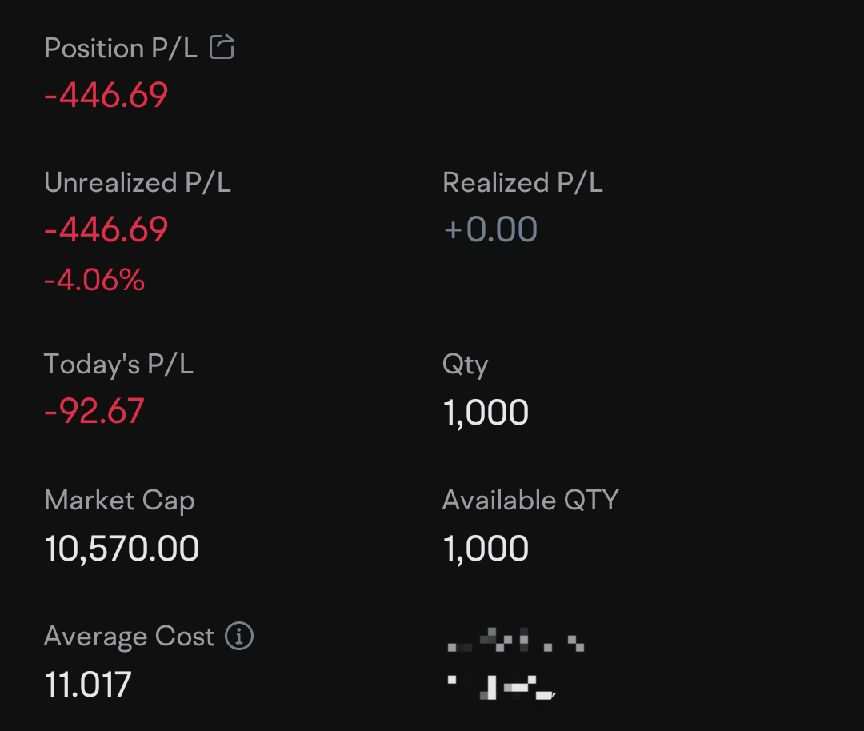Screen dimensions: 864x731
Task: Click the Available QTY value 1,000
Action: [x=485, y=549]
